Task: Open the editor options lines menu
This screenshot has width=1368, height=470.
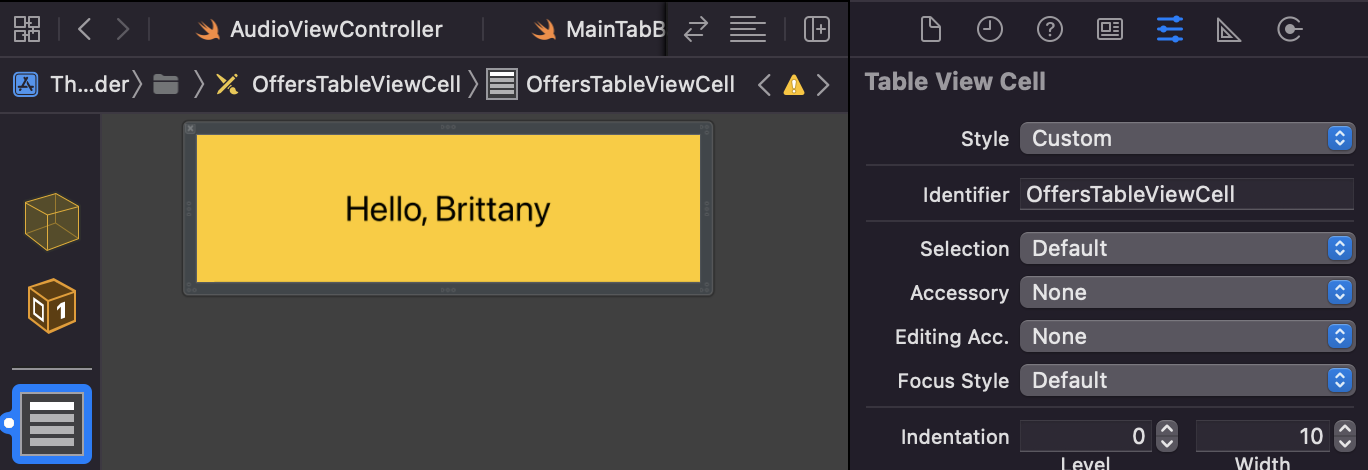Action: coord(747,29)
